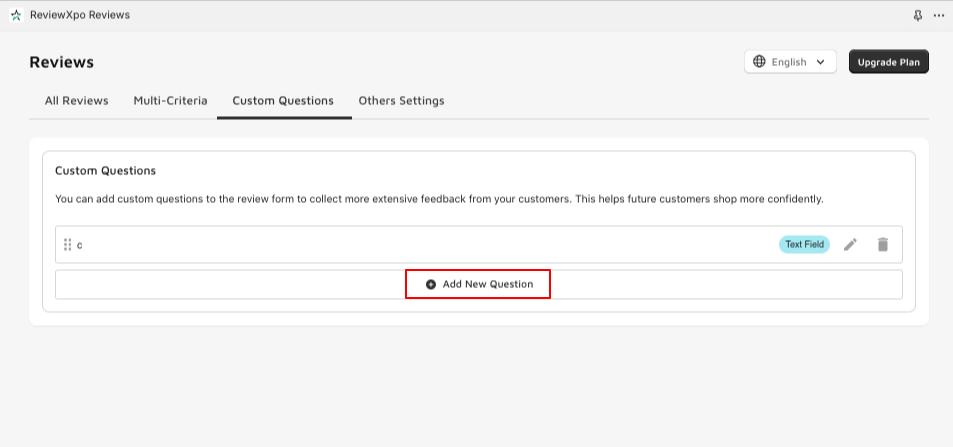The height and width of the screenshot is (447, 953).
Task: Click the ReviewXpo Reviews app title
Action: pyautogui.click(x=80, y=15)
